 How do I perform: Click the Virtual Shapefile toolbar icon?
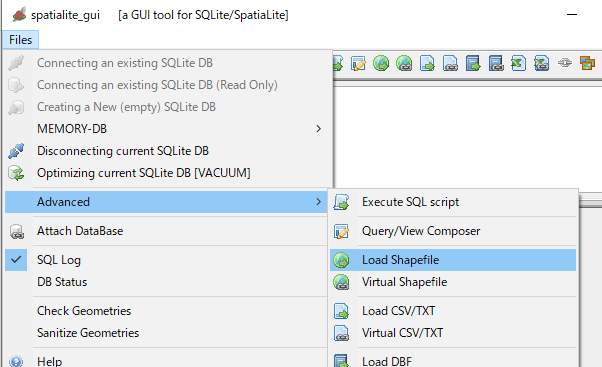404,63
